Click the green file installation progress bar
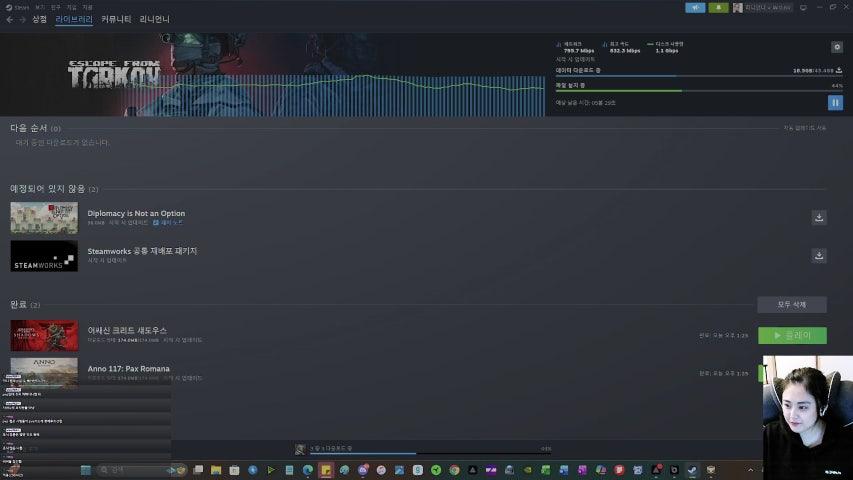 [x=699, y=91]
